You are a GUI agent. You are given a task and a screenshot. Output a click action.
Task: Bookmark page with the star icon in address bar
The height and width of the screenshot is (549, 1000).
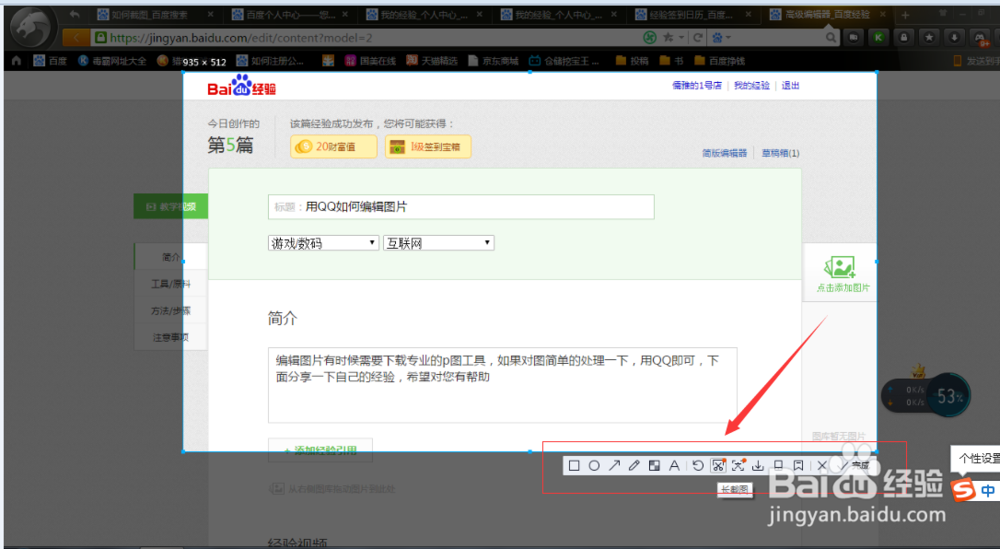(668, 38)
